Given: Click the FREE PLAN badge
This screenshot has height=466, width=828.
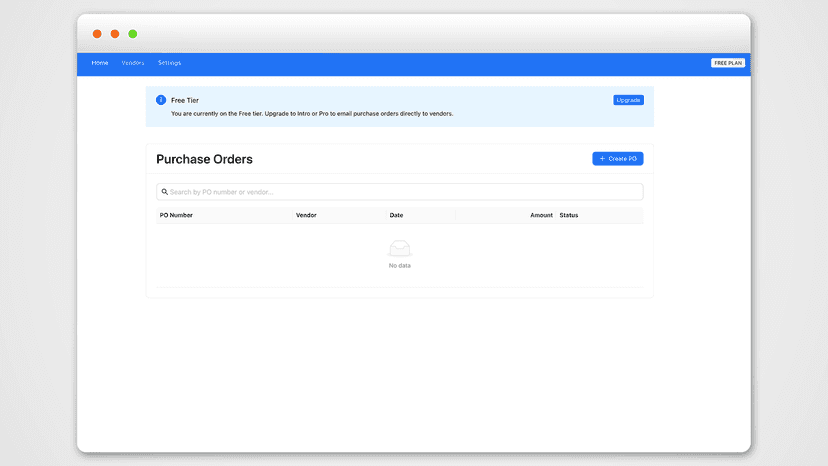Looking at the screenshot, I should click(x=728, y=63).
